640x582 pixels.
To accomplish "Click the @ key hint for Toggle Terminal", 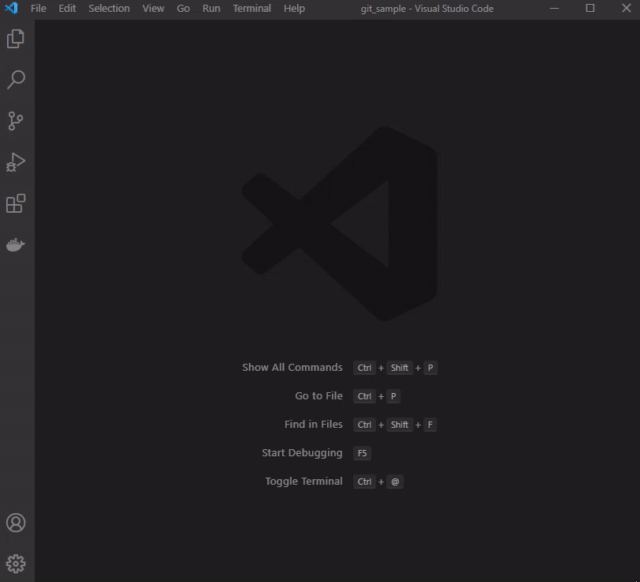I will pyautogui.click(x=395, y=482).
